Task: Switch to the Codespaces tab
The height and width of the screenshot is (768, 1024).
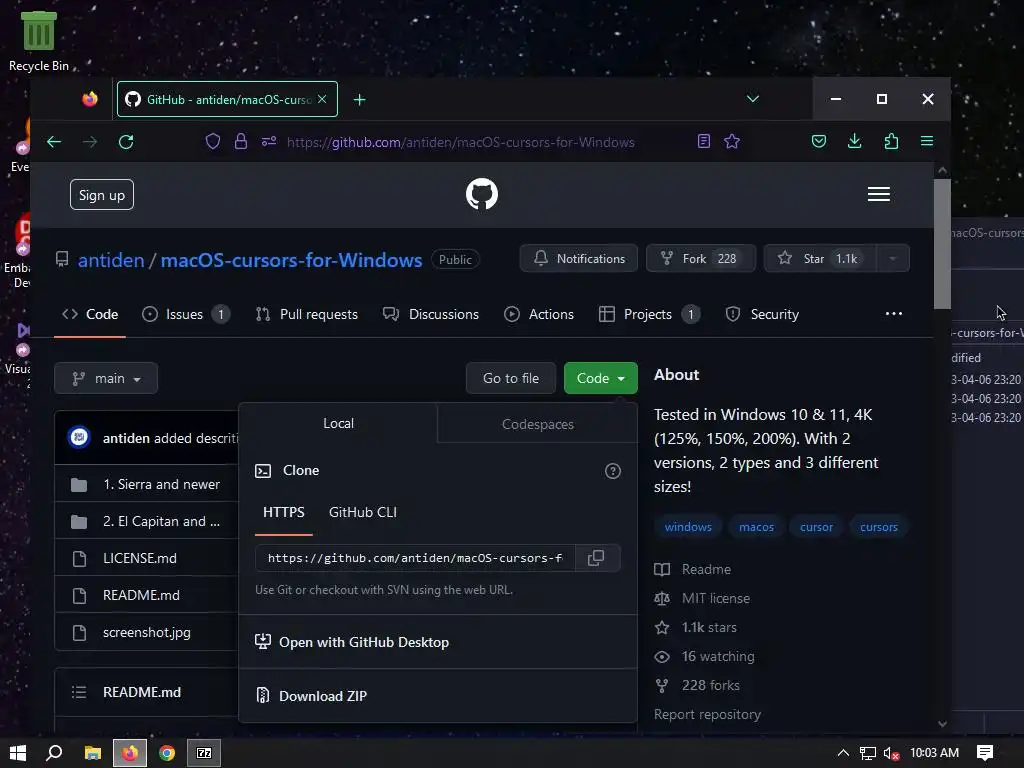Action: click(x=537, y=424)
